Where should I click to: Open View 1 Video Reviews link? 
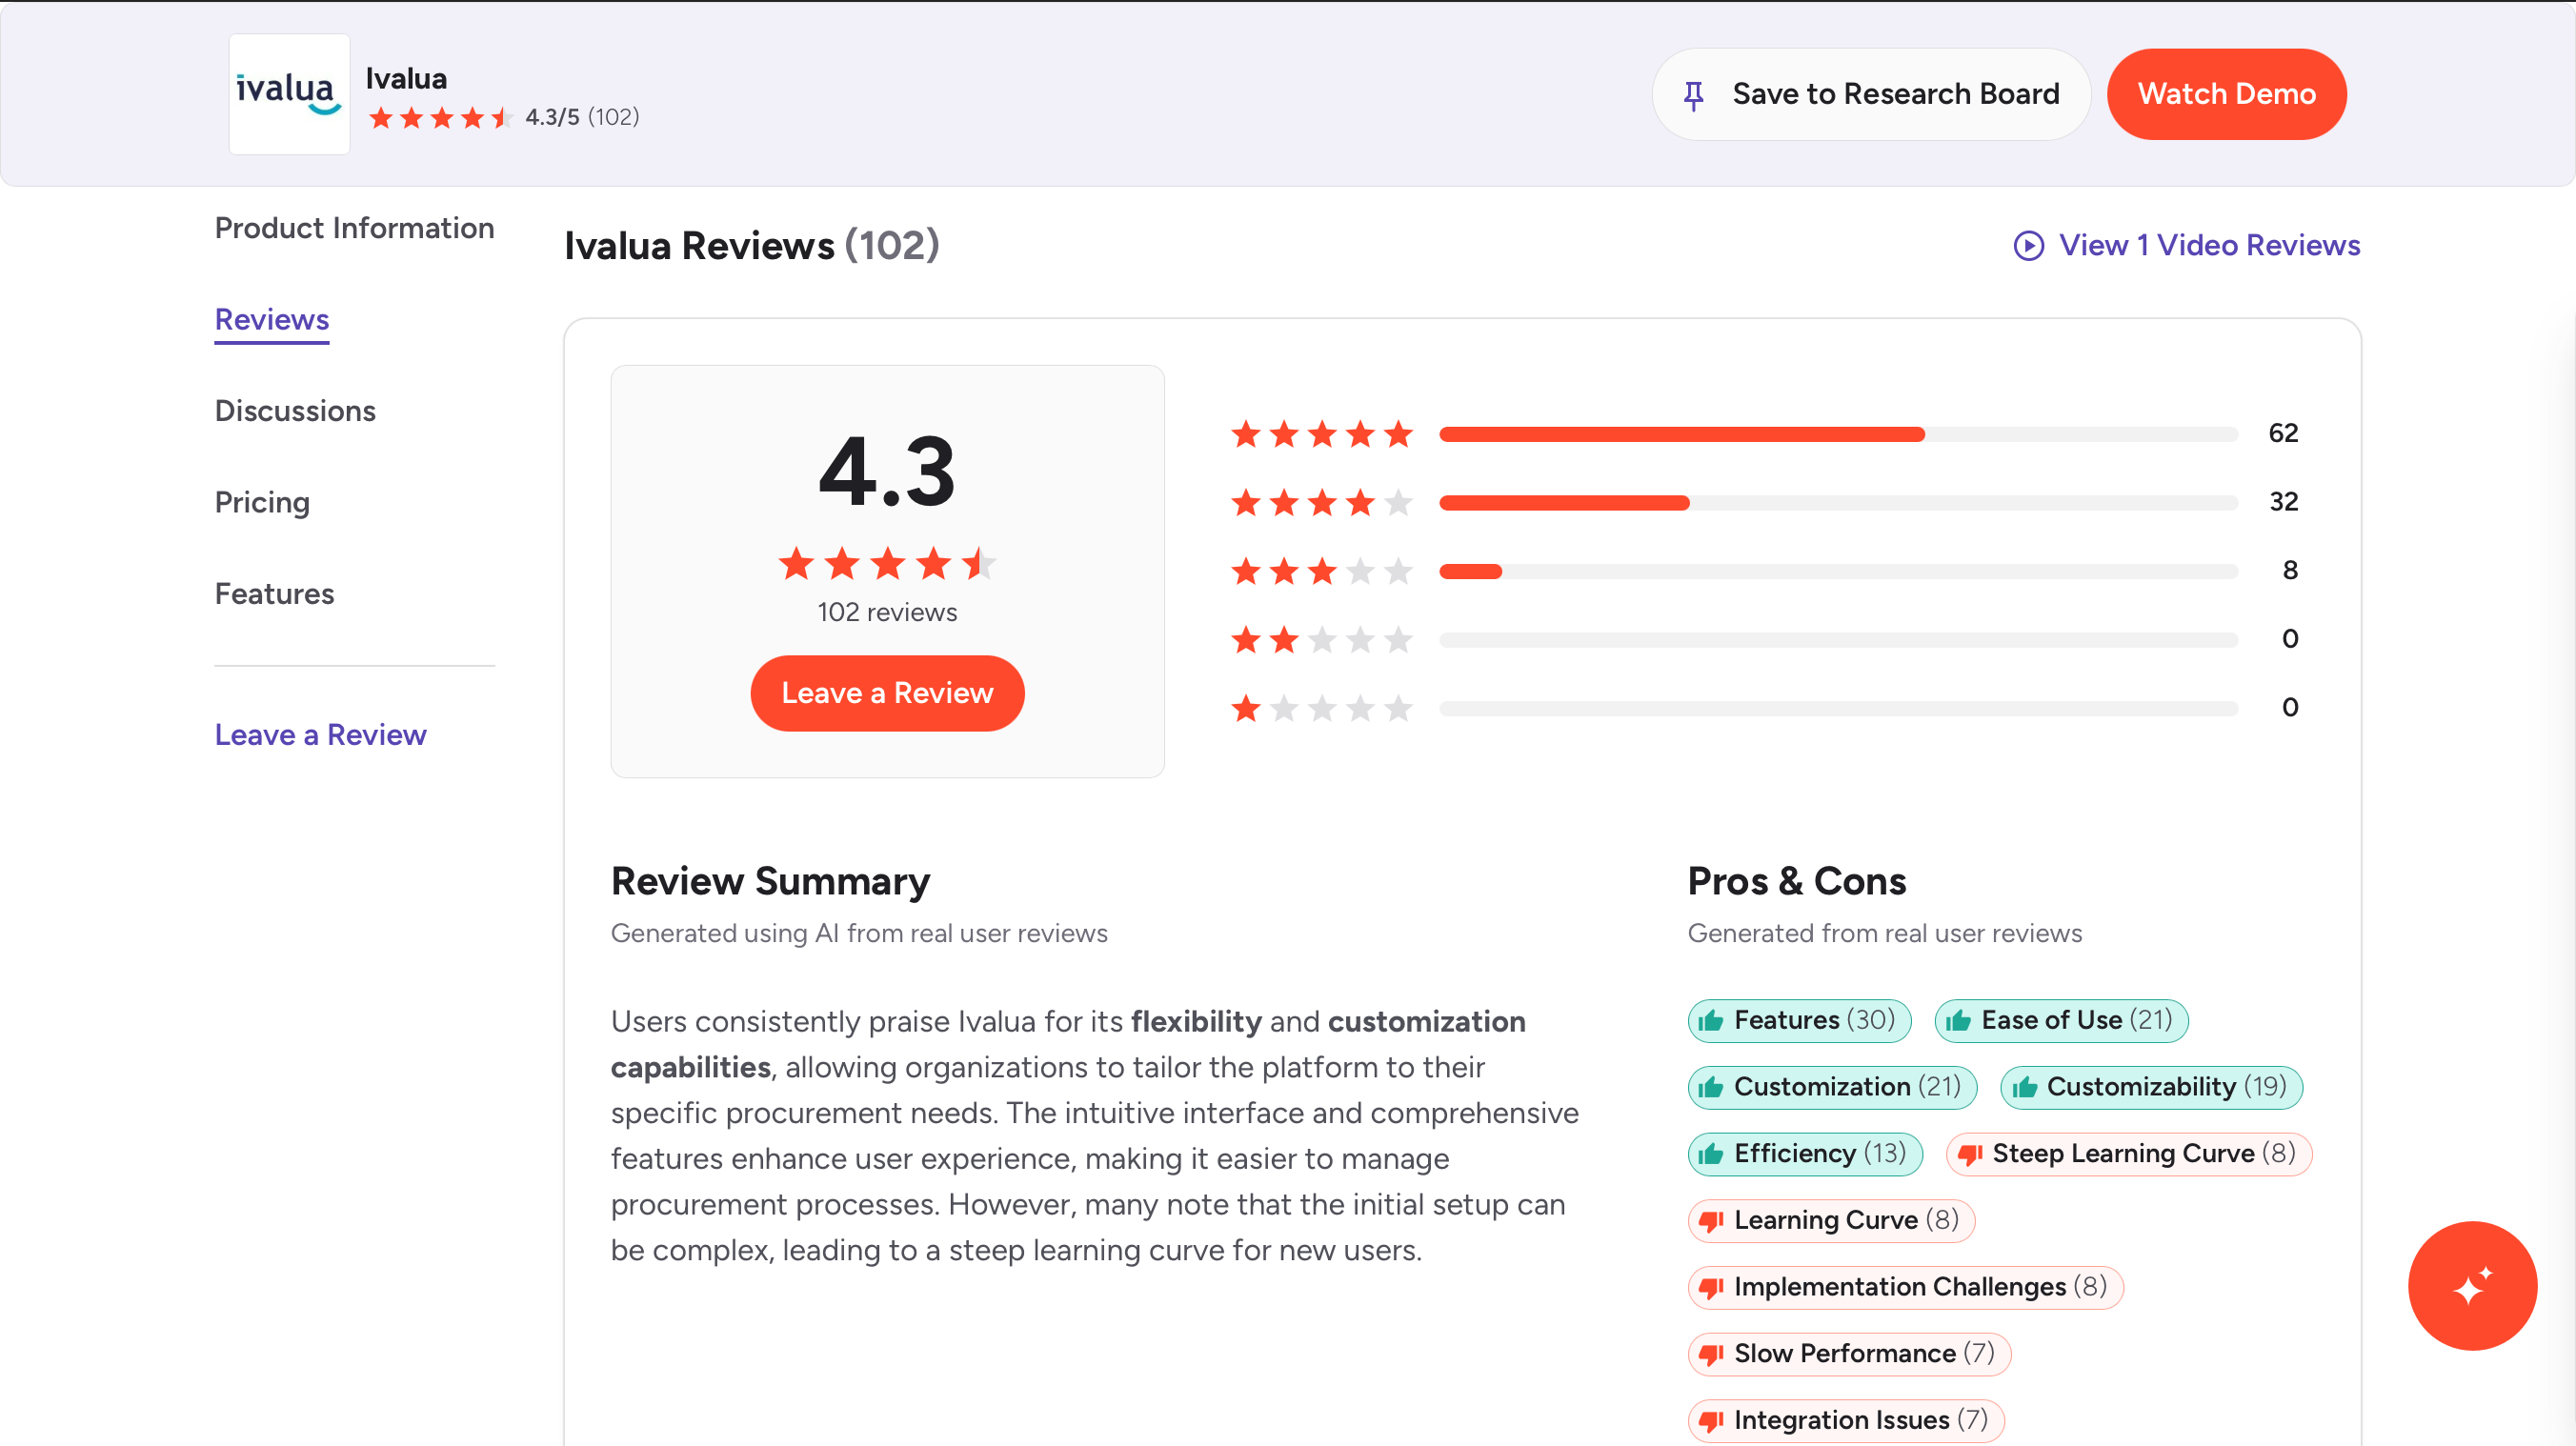(x=2187, y=246)
